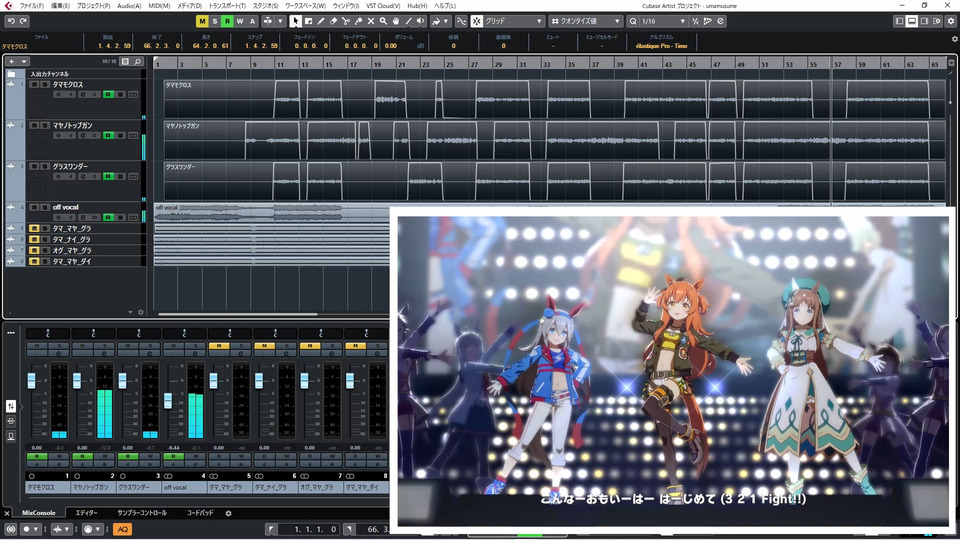
Task: Select mixer channel label タマモクロス
Action: pos(47,487)
